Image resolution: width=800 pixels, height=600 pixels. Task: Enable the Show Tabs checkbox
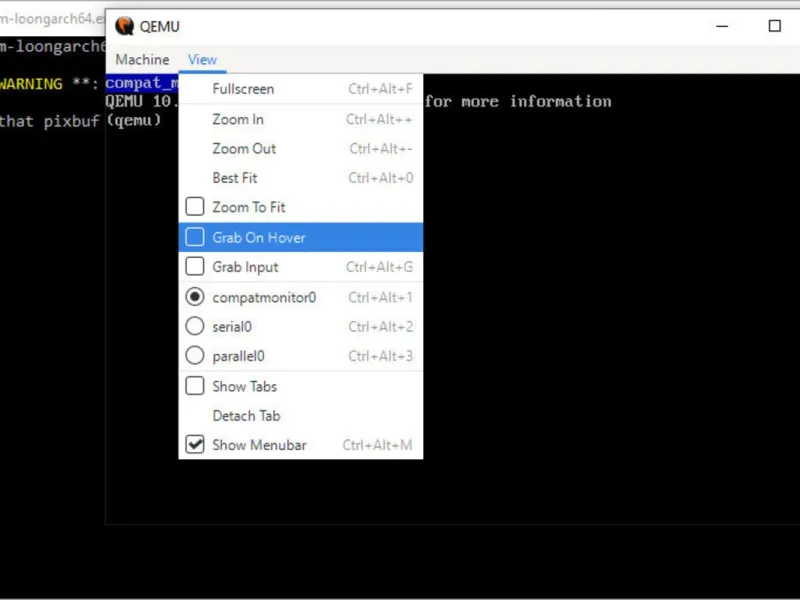[x=194, y=386]
